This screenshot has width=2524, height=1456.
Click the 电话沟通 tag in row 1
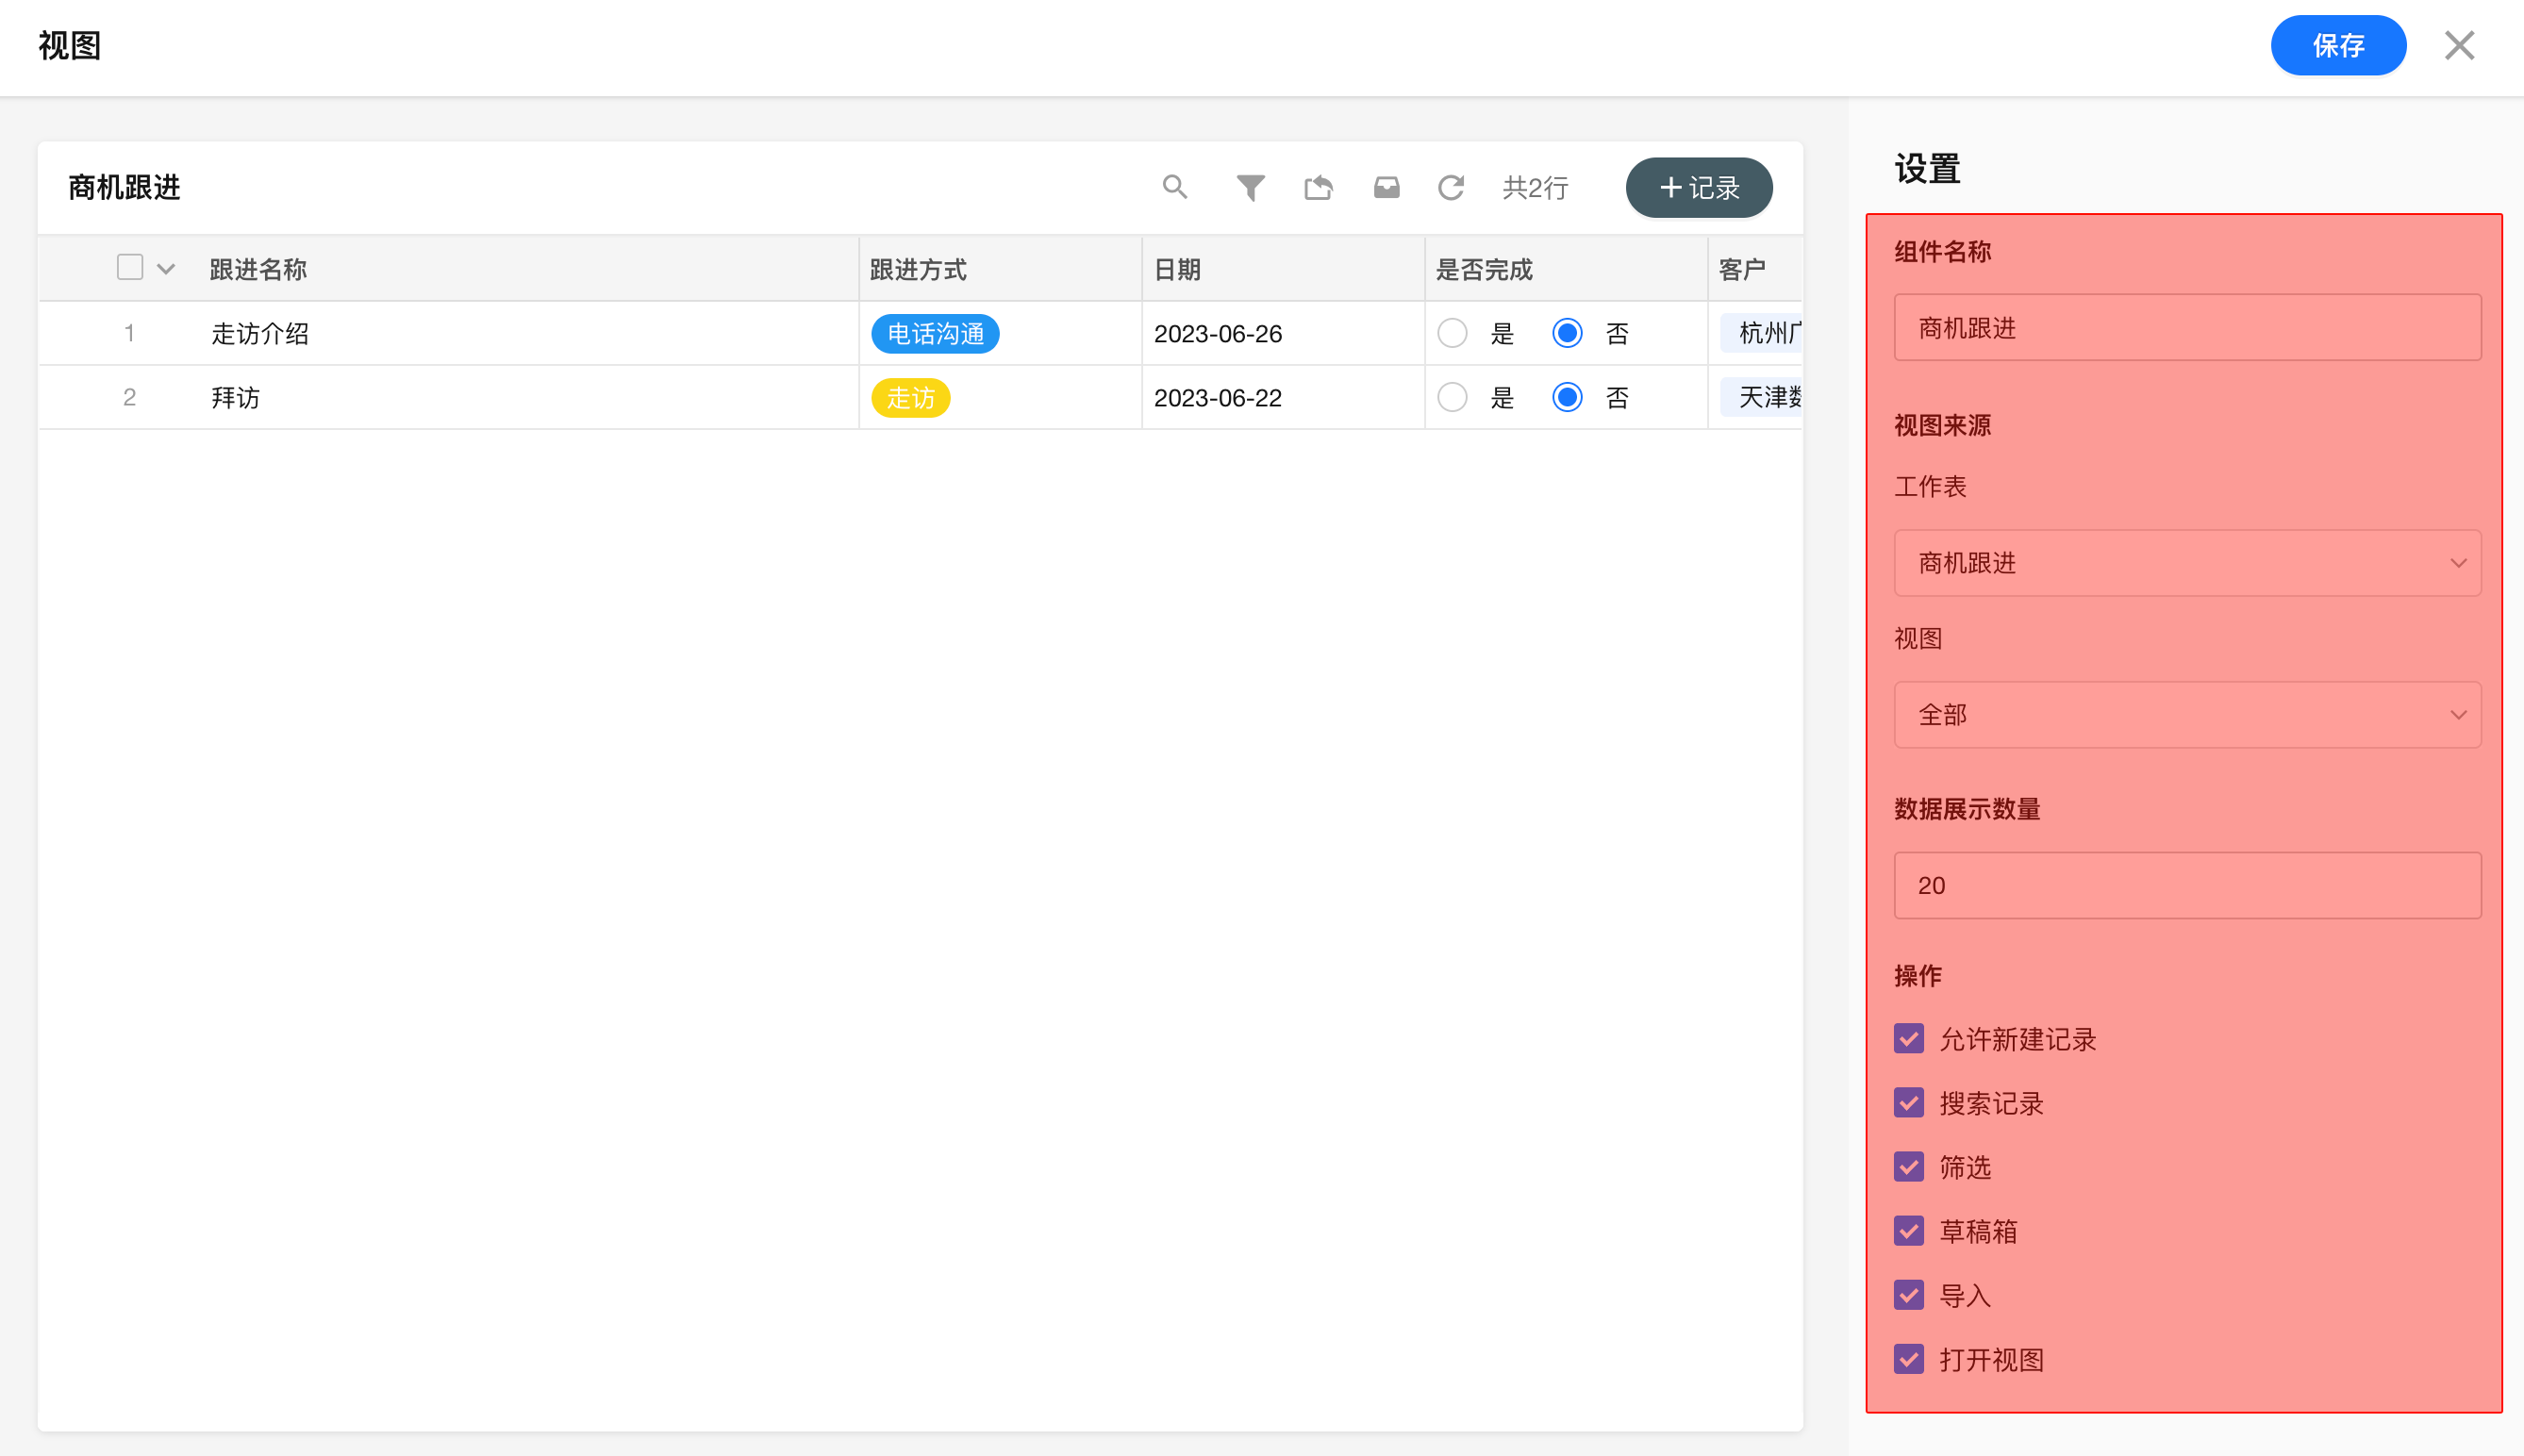pos(935,334)
